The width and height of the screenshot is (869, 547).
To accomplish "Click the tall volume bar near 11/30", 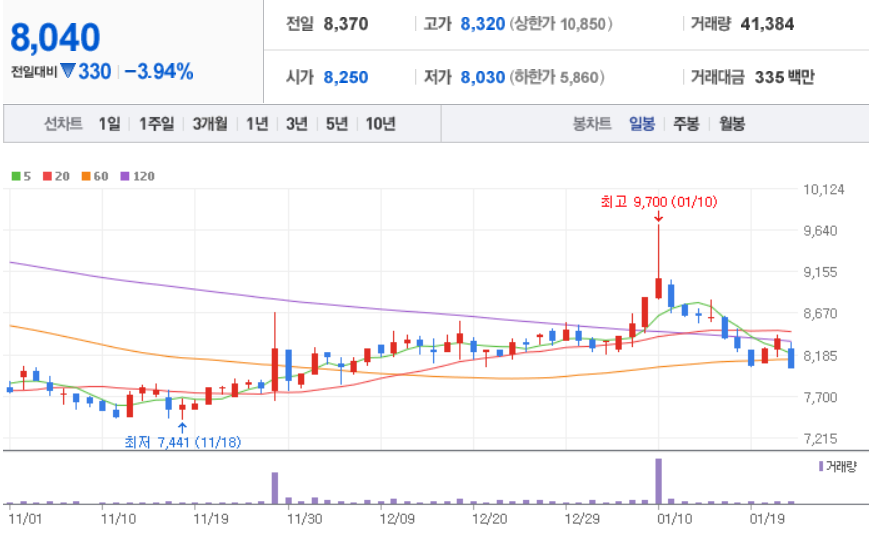I will tap(275, 488).
